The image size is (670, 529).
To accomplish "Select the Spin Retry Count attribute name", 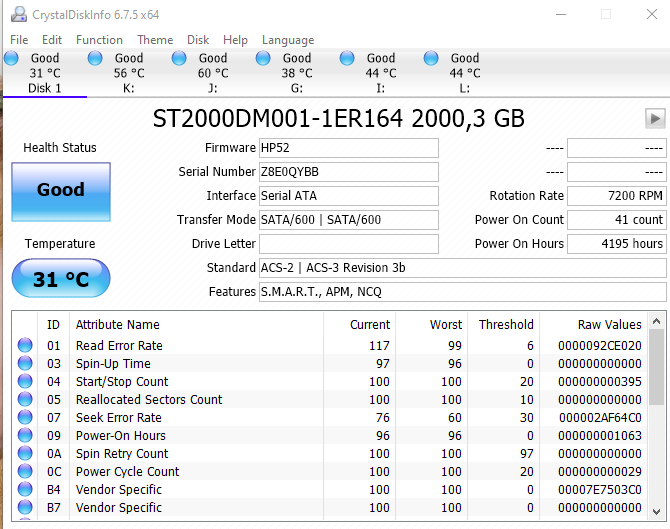I will click(122, 453).
